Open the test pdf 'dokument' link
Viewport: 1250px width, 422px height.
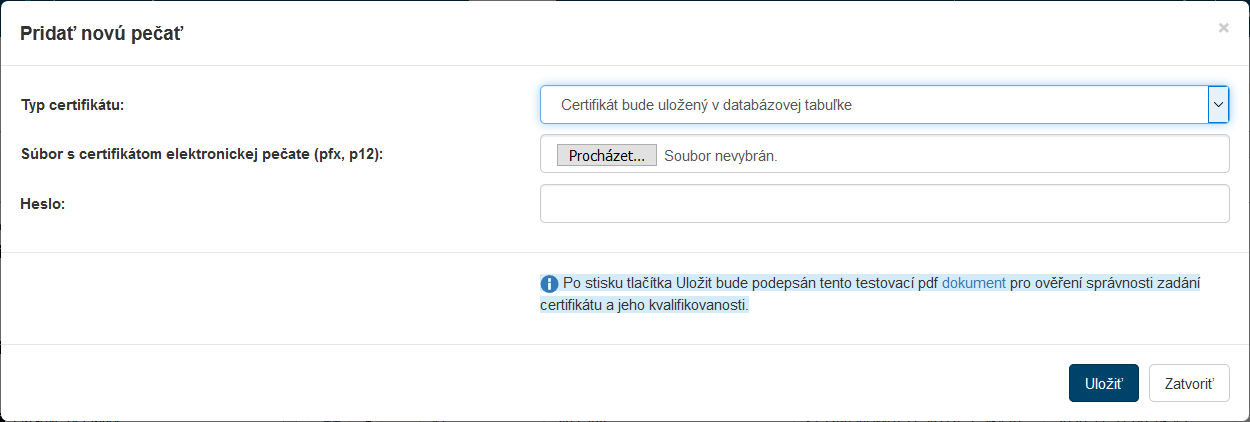point(973,283)
